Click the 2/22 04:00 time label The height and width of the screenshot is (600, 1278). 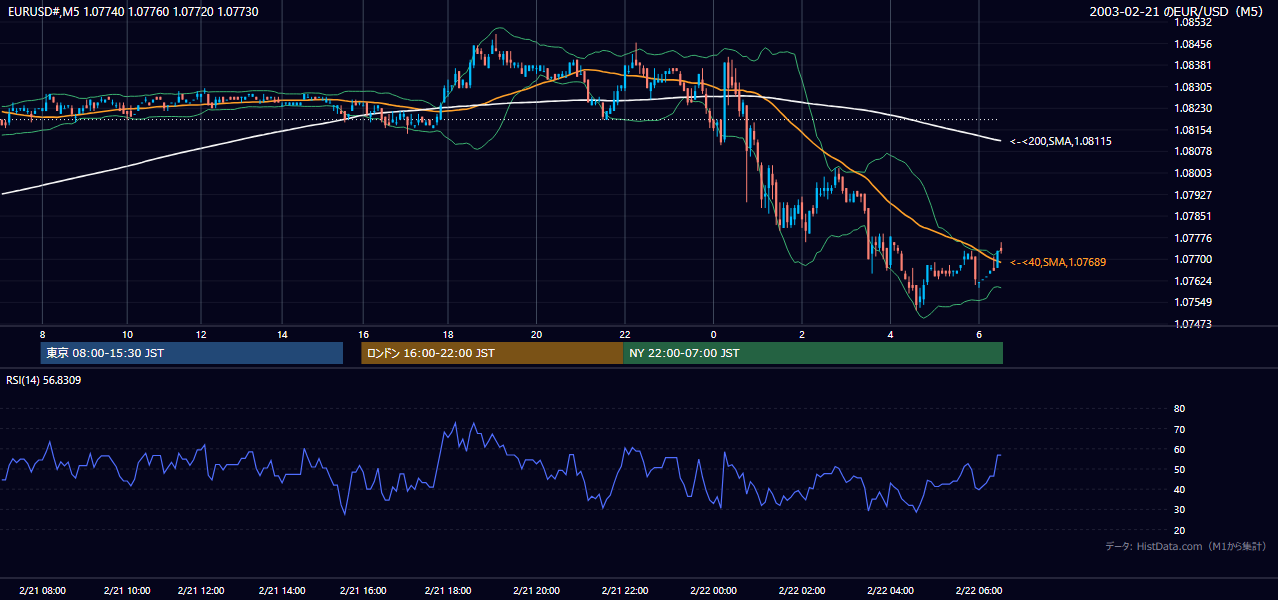tap(890, 590)
